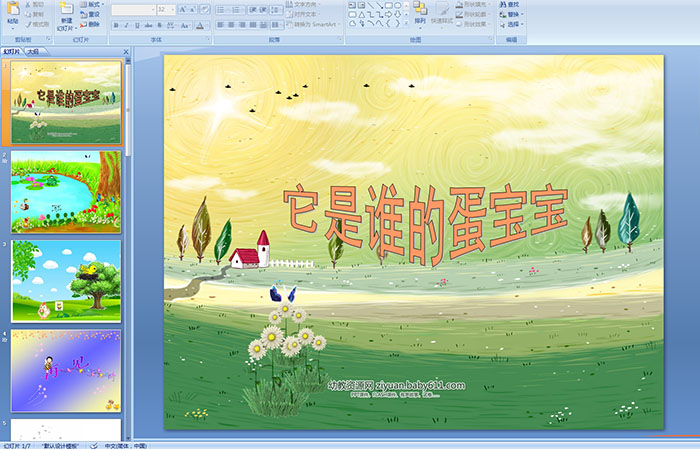
Task: Click the Copy (复制) icon
Action: [28, 14]
